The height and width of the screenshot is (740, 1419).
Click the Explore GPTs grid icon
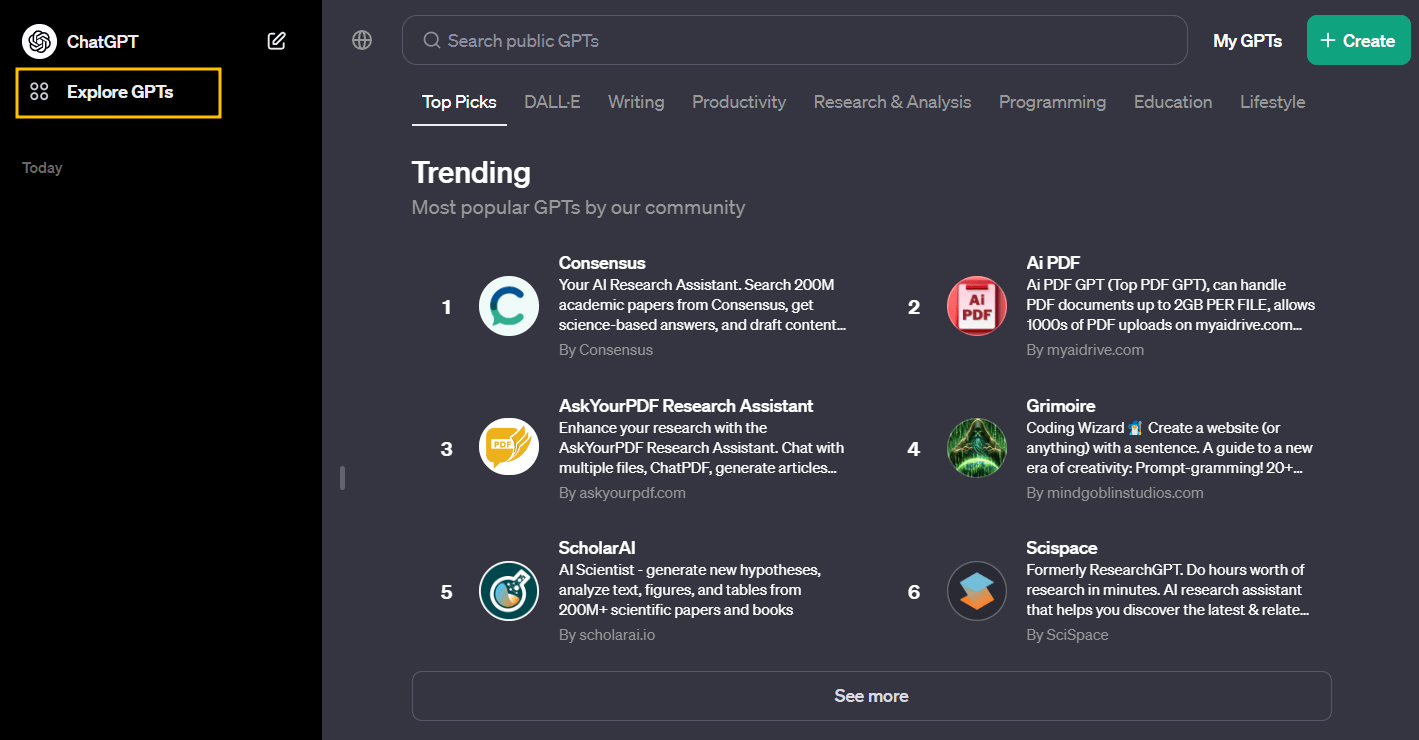(x=39, y=92)
